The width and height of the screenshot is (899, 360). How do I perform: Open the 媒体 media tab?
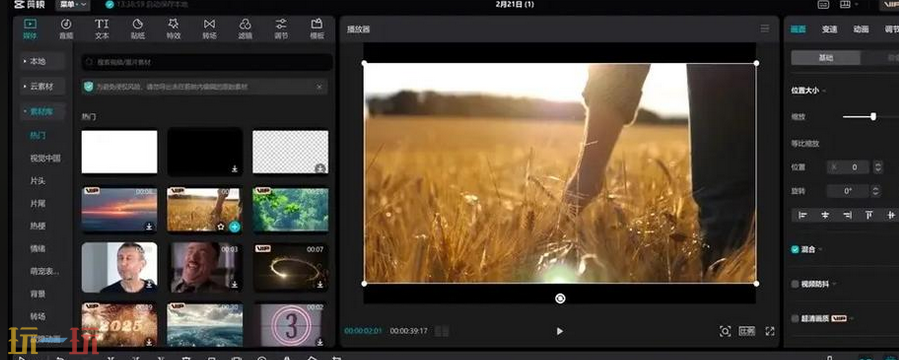pyautogui.click(x=30, y=29)
